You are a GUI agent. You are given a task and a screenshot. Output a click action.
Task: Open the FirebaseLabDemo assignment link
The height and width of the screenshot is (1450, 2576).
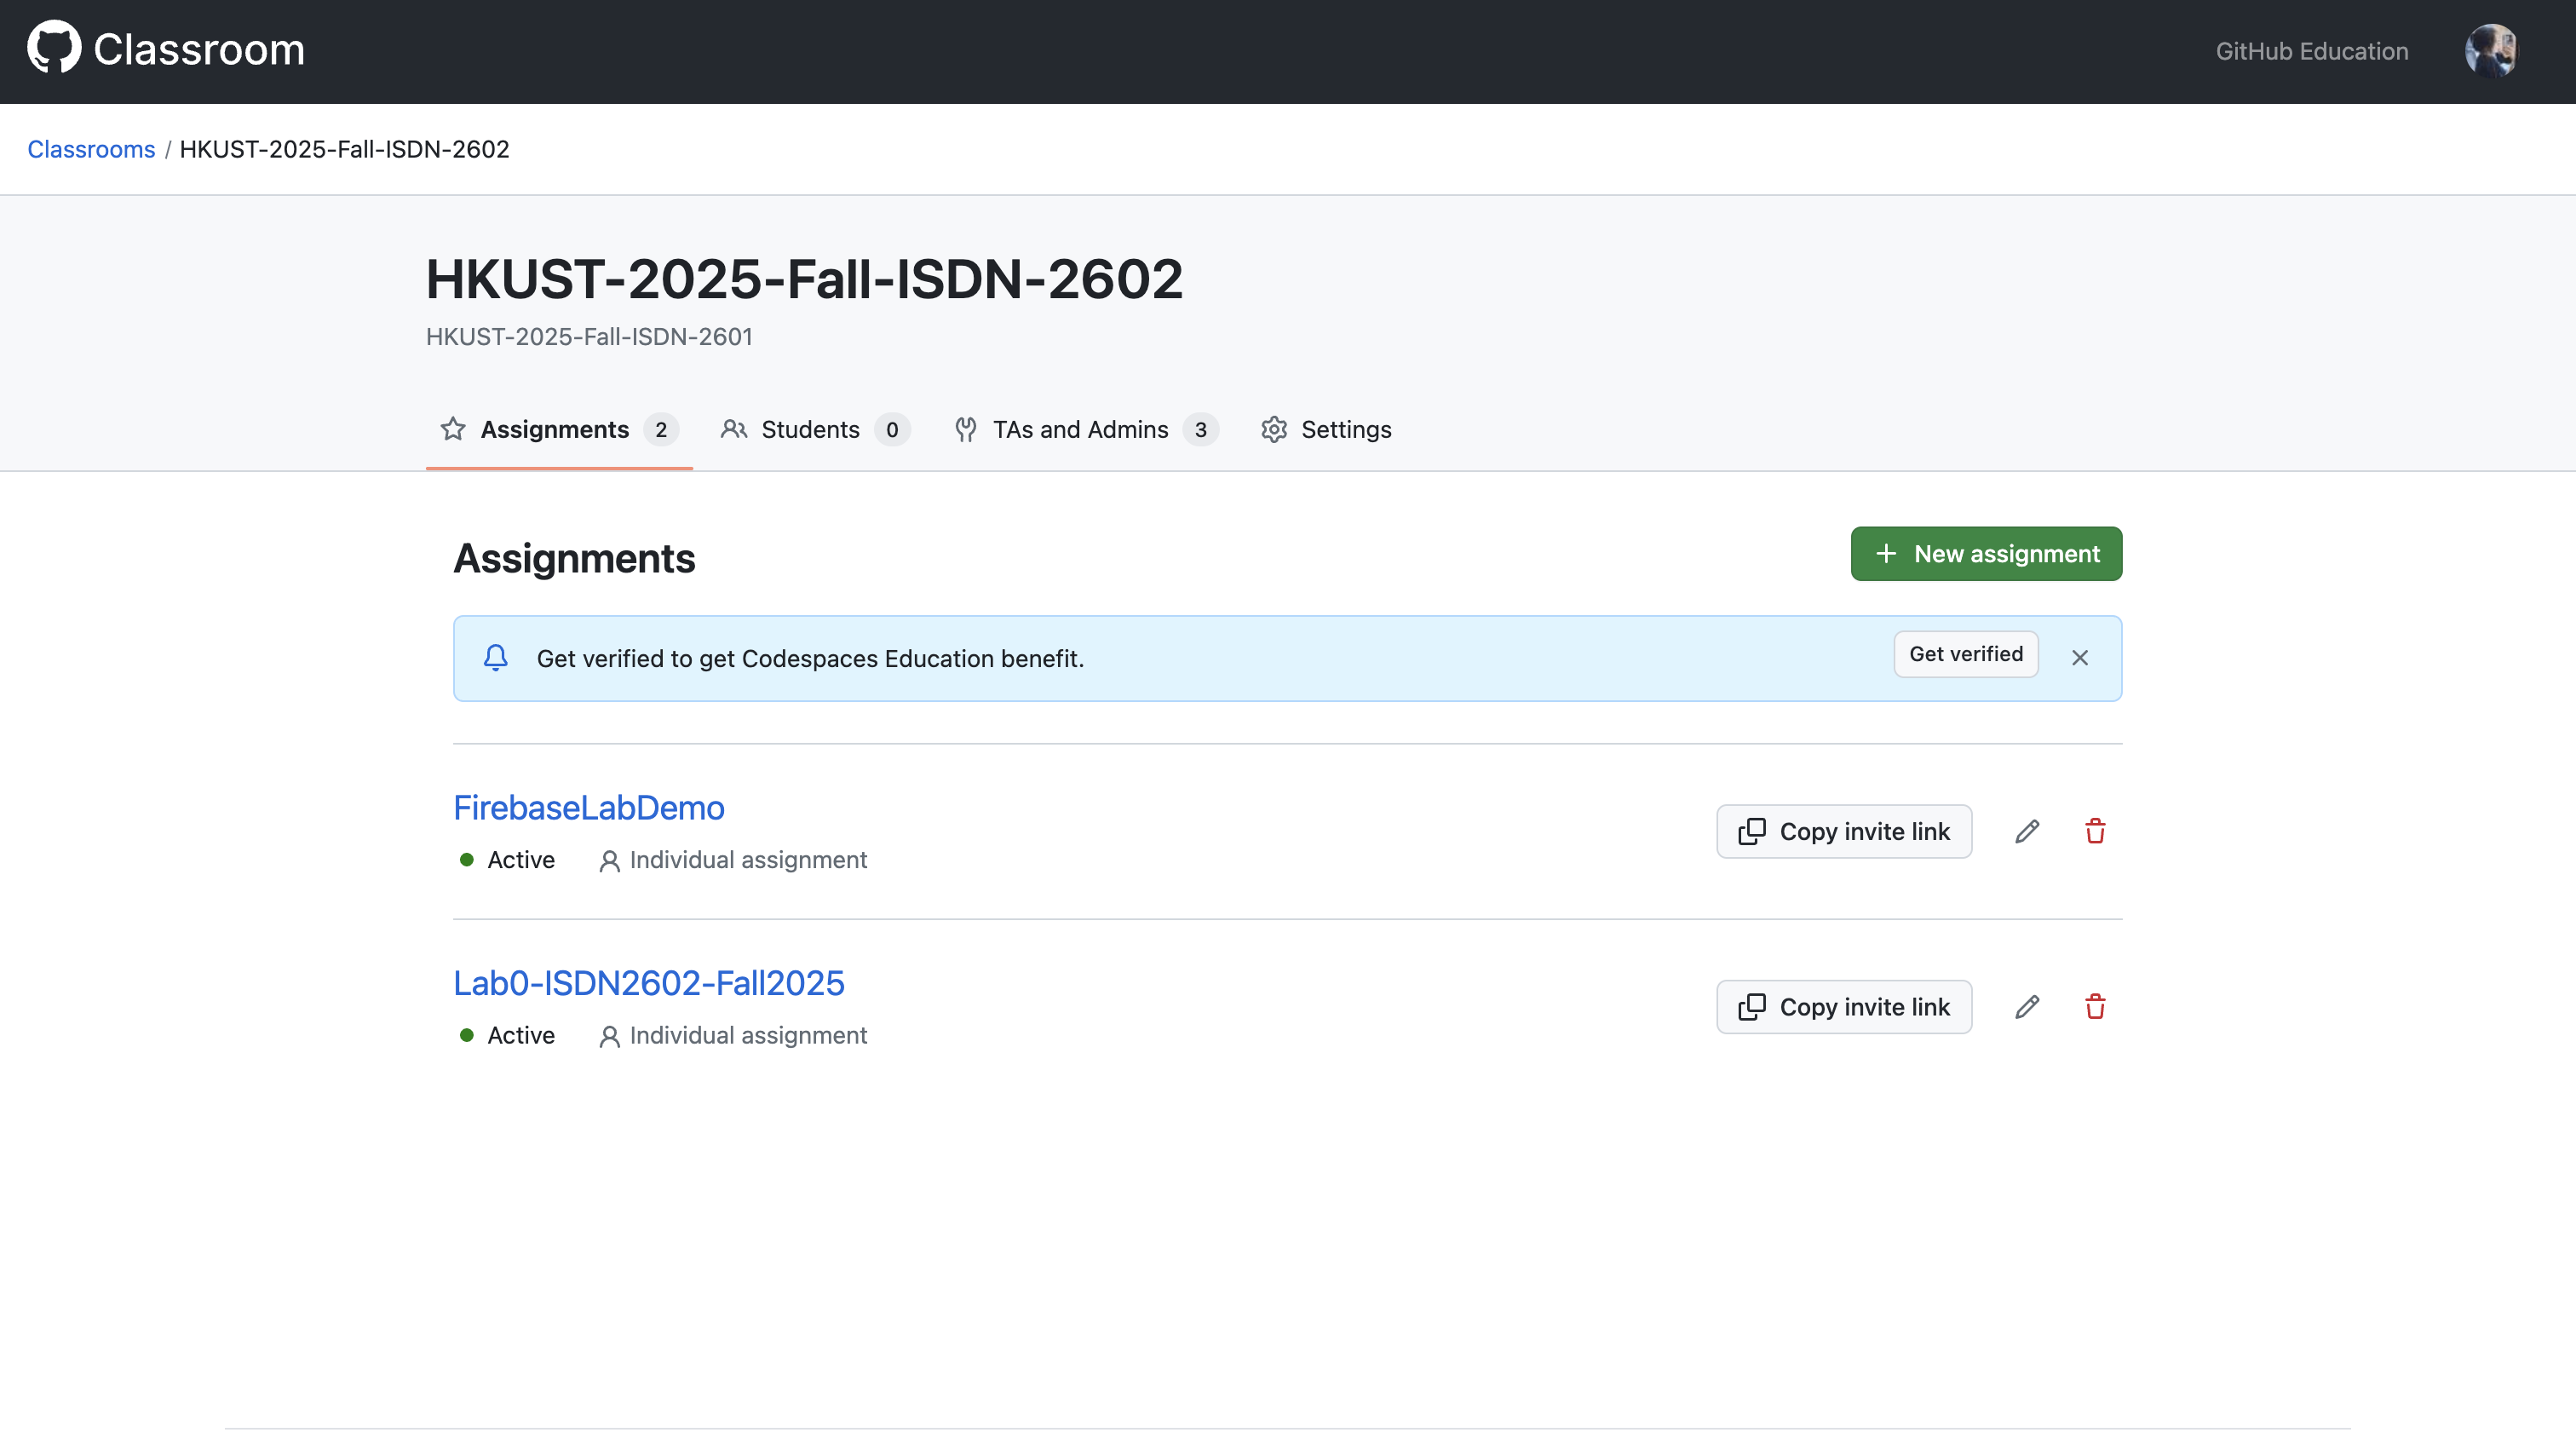[588, 808]
